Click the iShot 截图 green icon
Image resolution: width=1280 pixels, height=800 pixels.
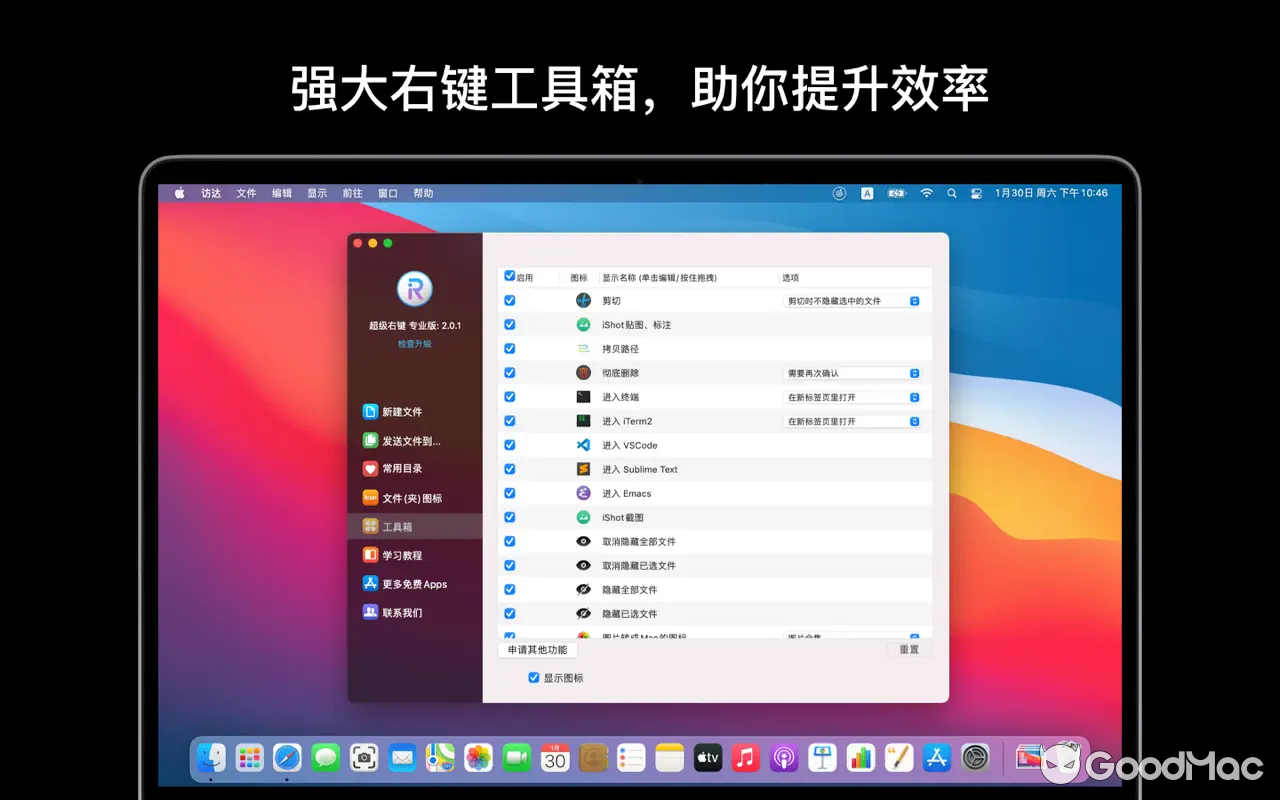click(x=584, y=517)
